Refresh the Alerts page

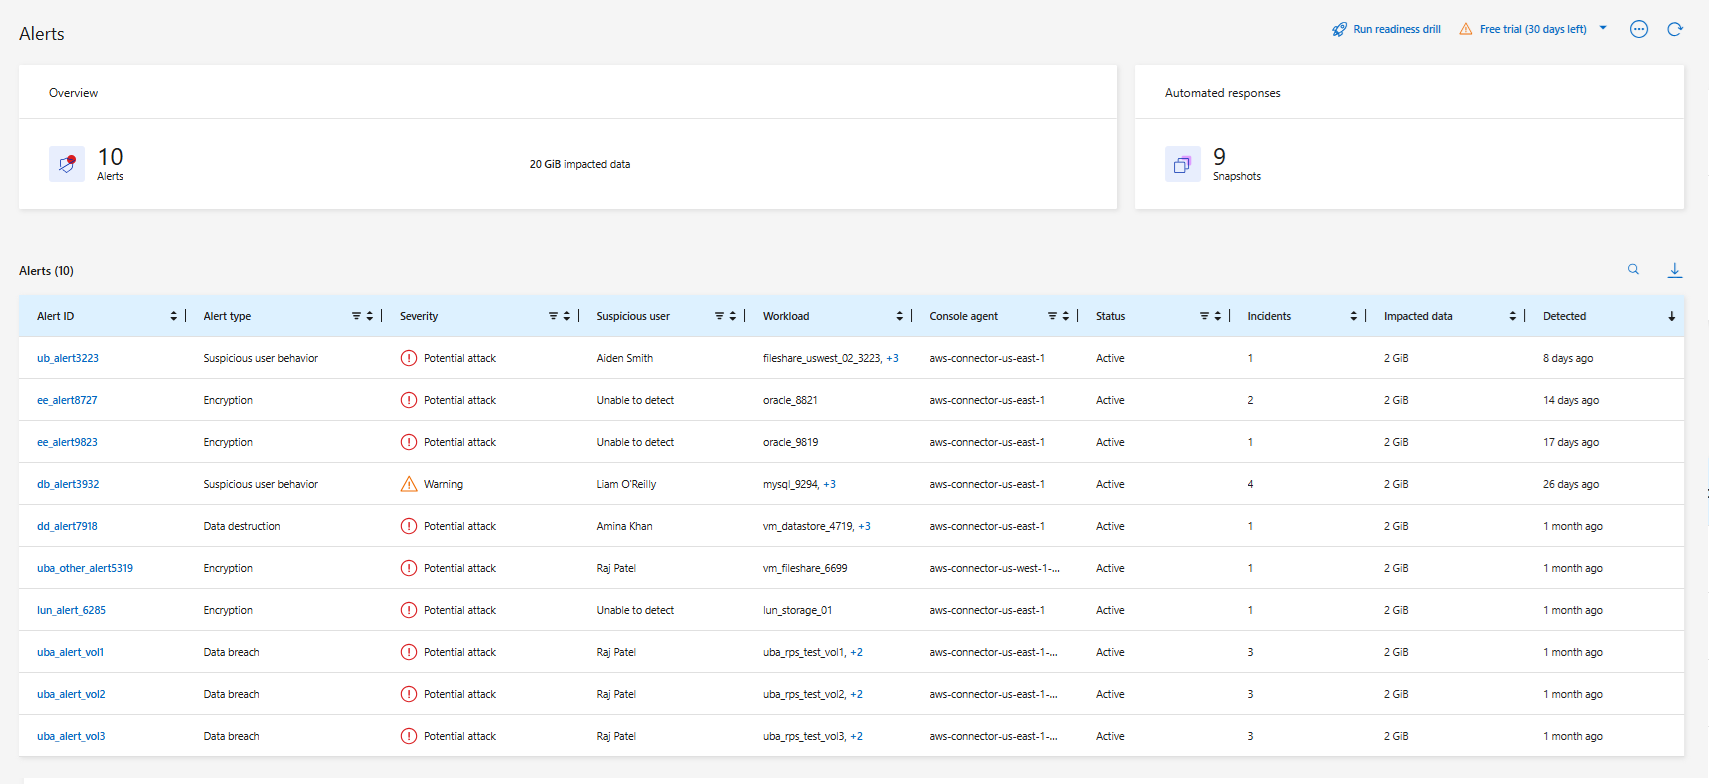click(1675, 29)
